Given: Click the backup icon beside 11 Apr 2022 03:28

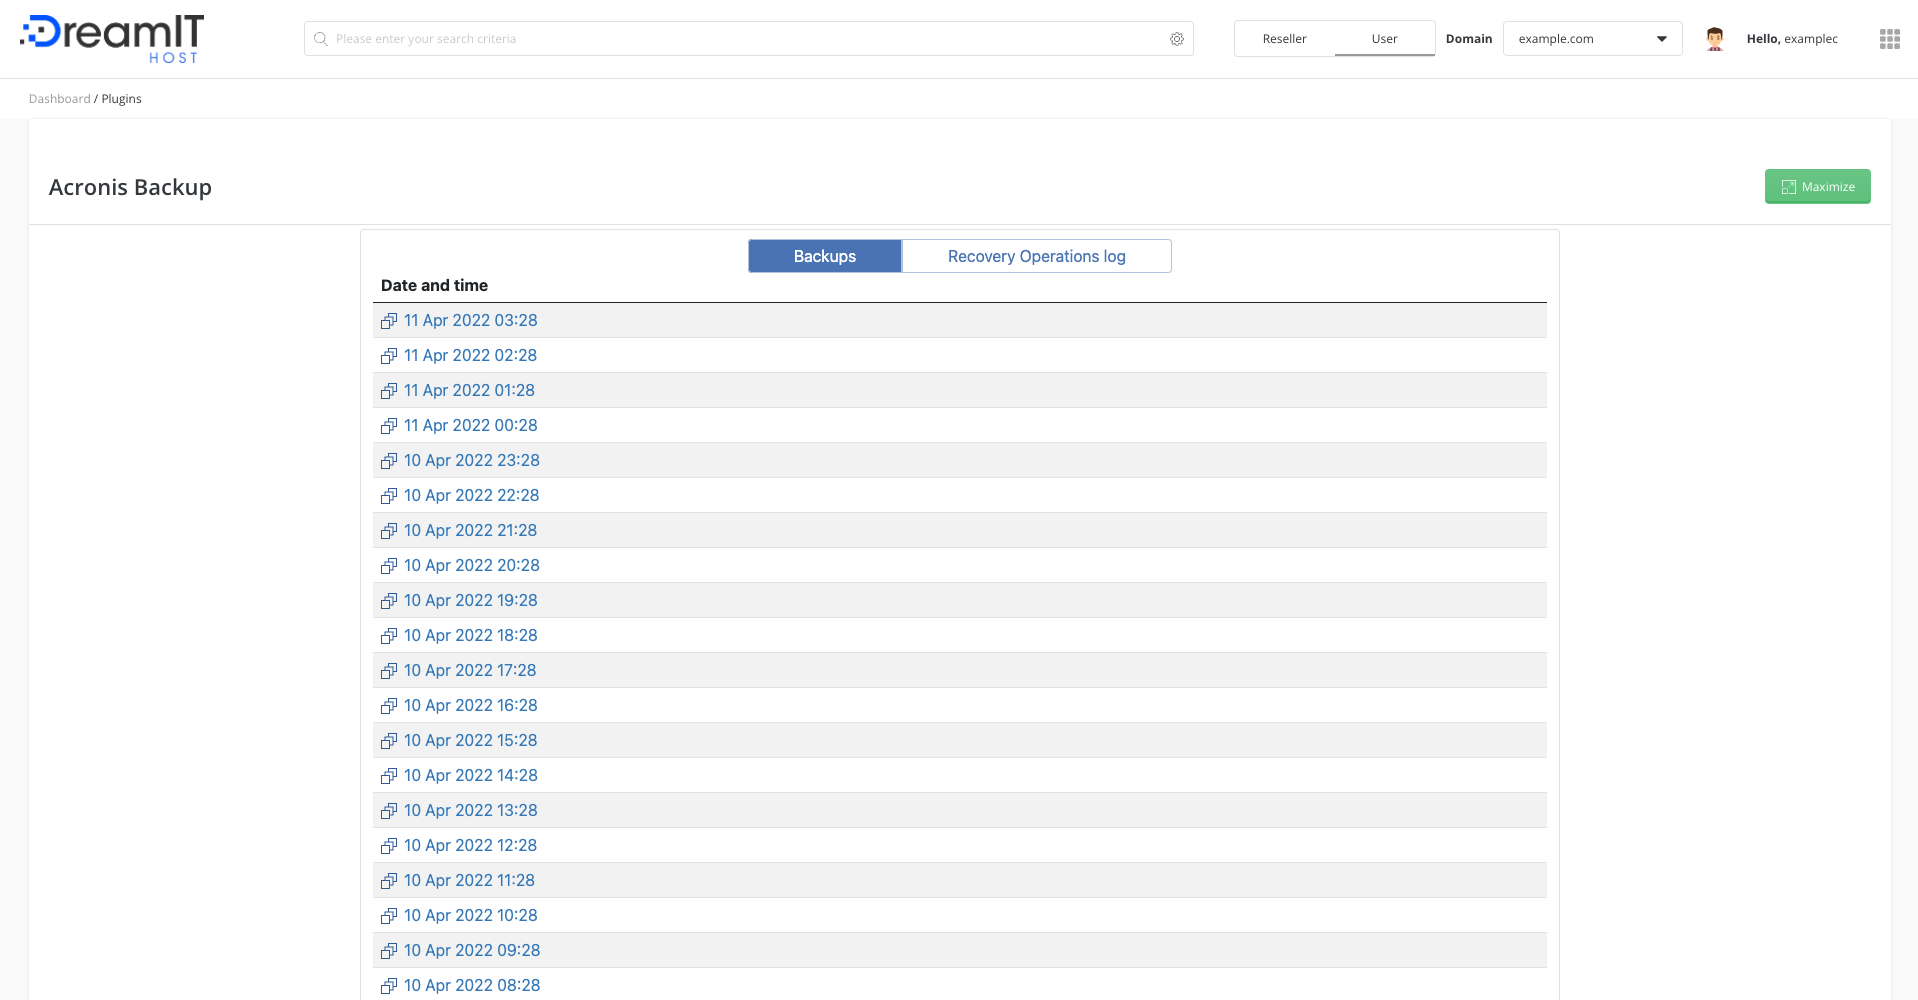Looking at the screenshot, I should point(388,321).
